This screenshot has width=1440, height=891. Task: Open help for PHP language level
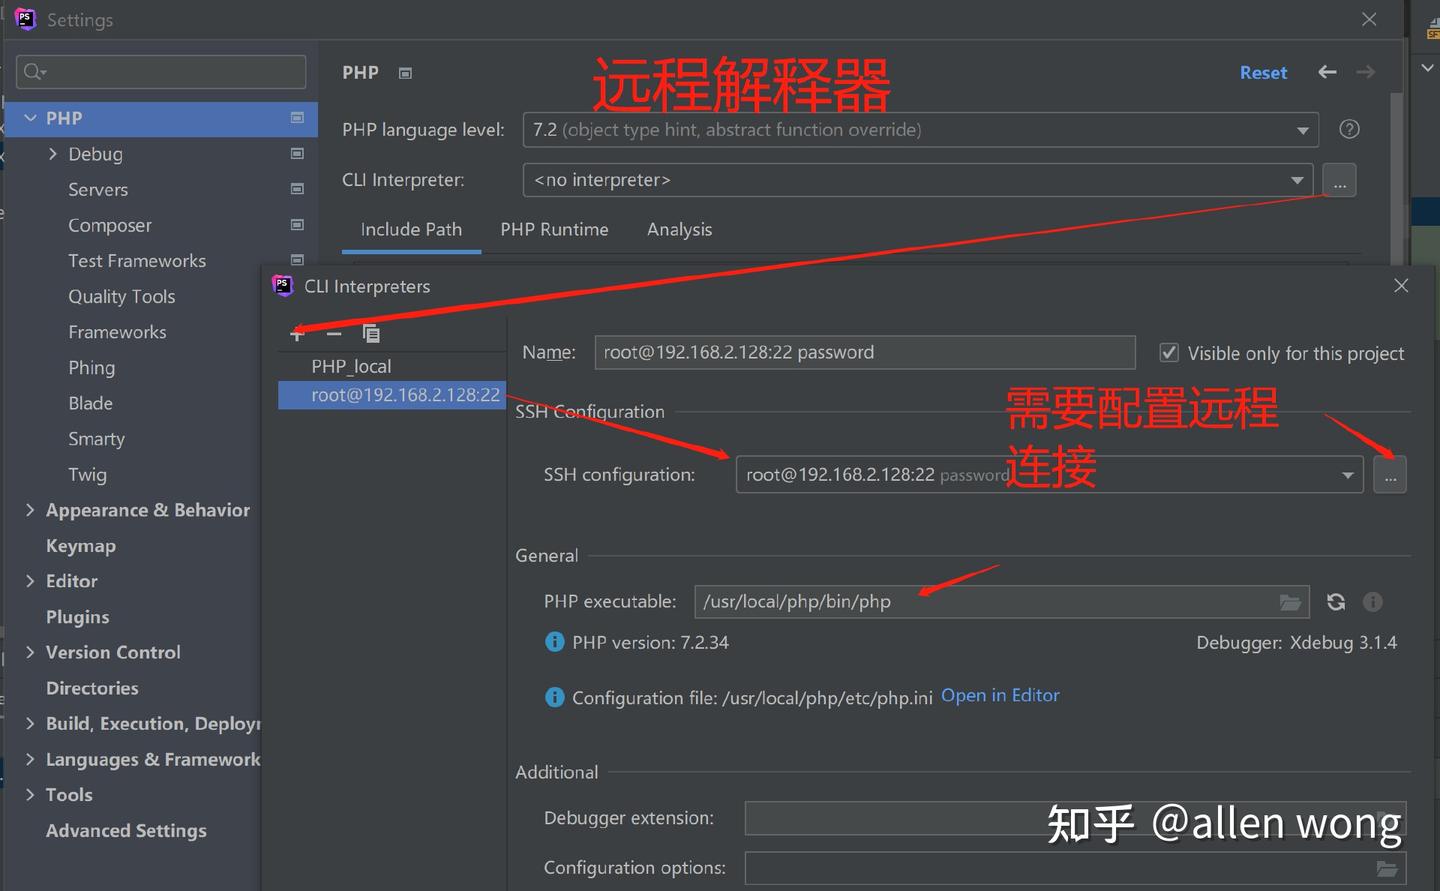(x=1349, y=129)
